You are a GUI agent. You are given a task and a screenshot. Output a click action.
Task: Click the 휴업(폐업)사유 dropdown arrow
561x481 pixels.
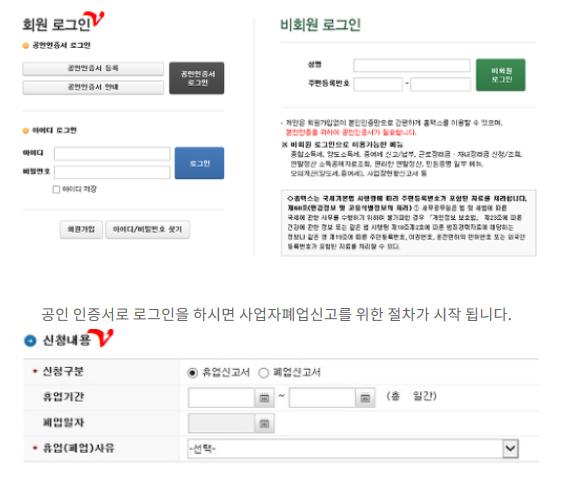[510, 448]
